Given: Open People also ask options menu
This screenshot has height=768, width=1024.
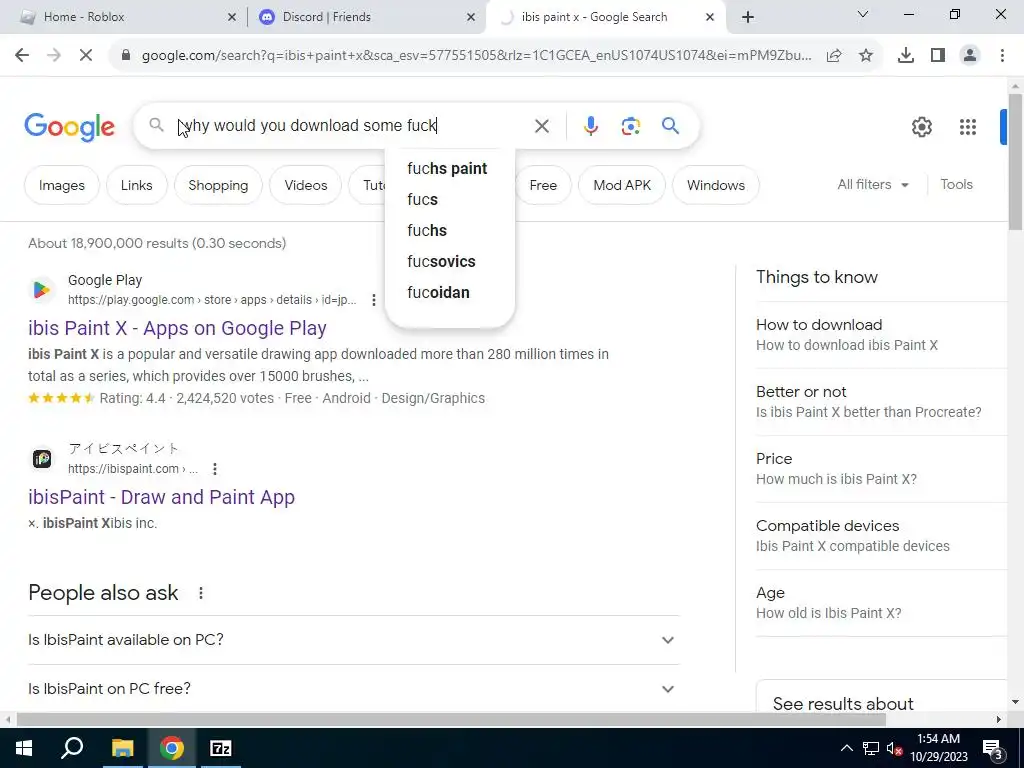Looking at the screenshot, I should tap(201, 593).
